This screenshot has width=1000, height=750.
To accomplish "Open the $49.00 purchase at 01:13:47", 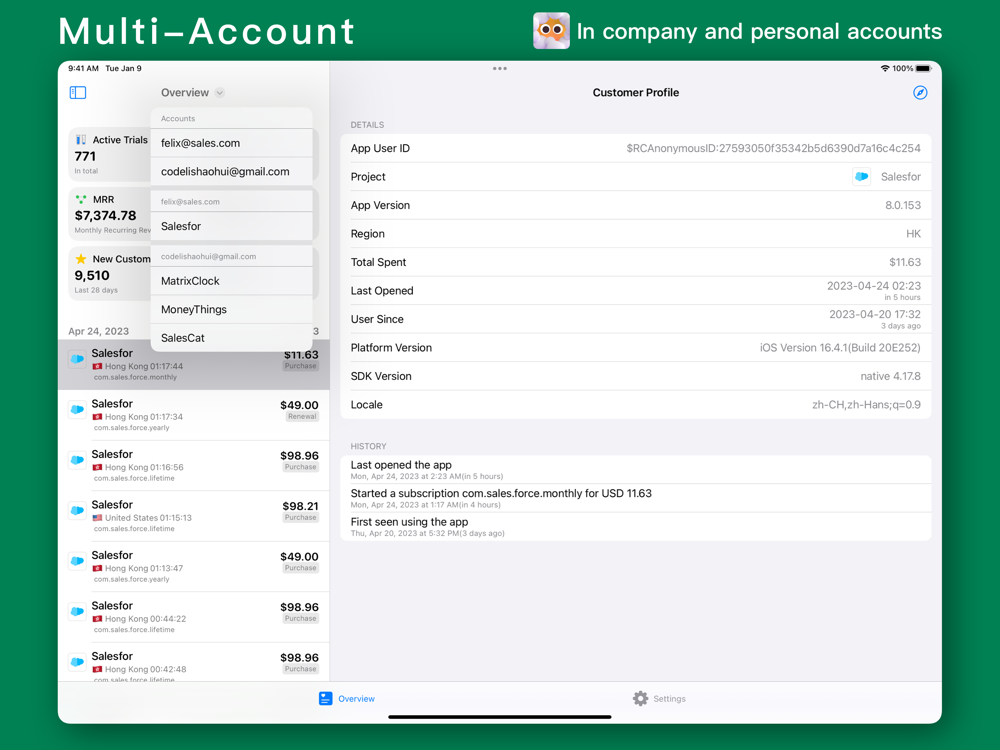I will (194, 566).
